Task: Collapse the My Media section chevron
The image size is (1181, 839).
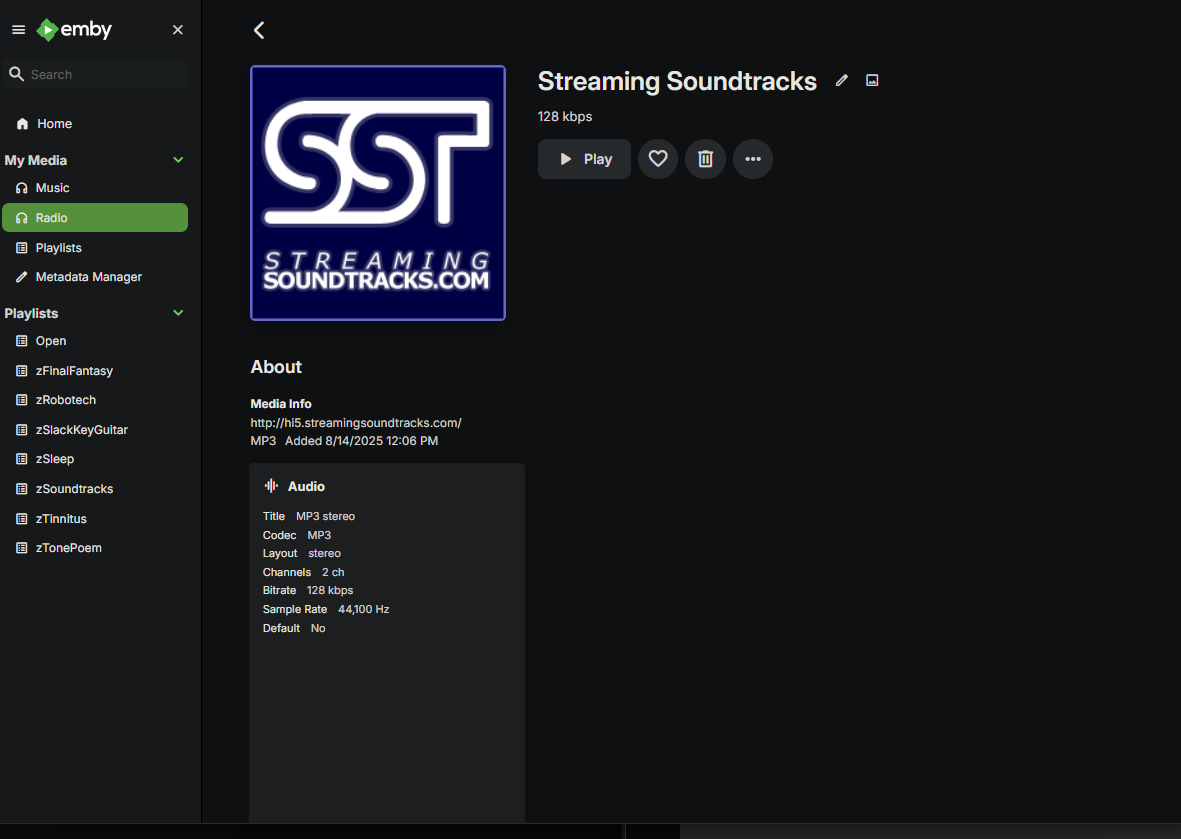Action: [x=179, y=160]
